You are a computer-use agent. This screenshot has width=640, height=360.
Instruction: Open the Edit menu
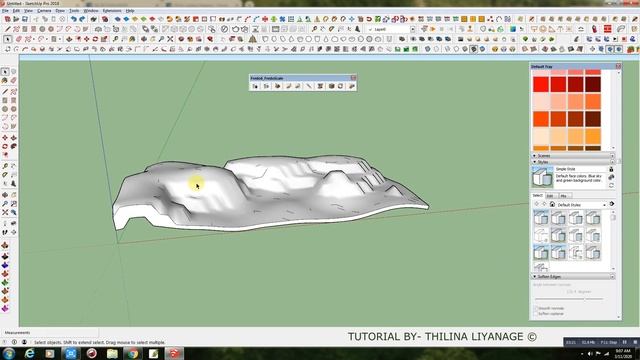click(x=16, y=11)
